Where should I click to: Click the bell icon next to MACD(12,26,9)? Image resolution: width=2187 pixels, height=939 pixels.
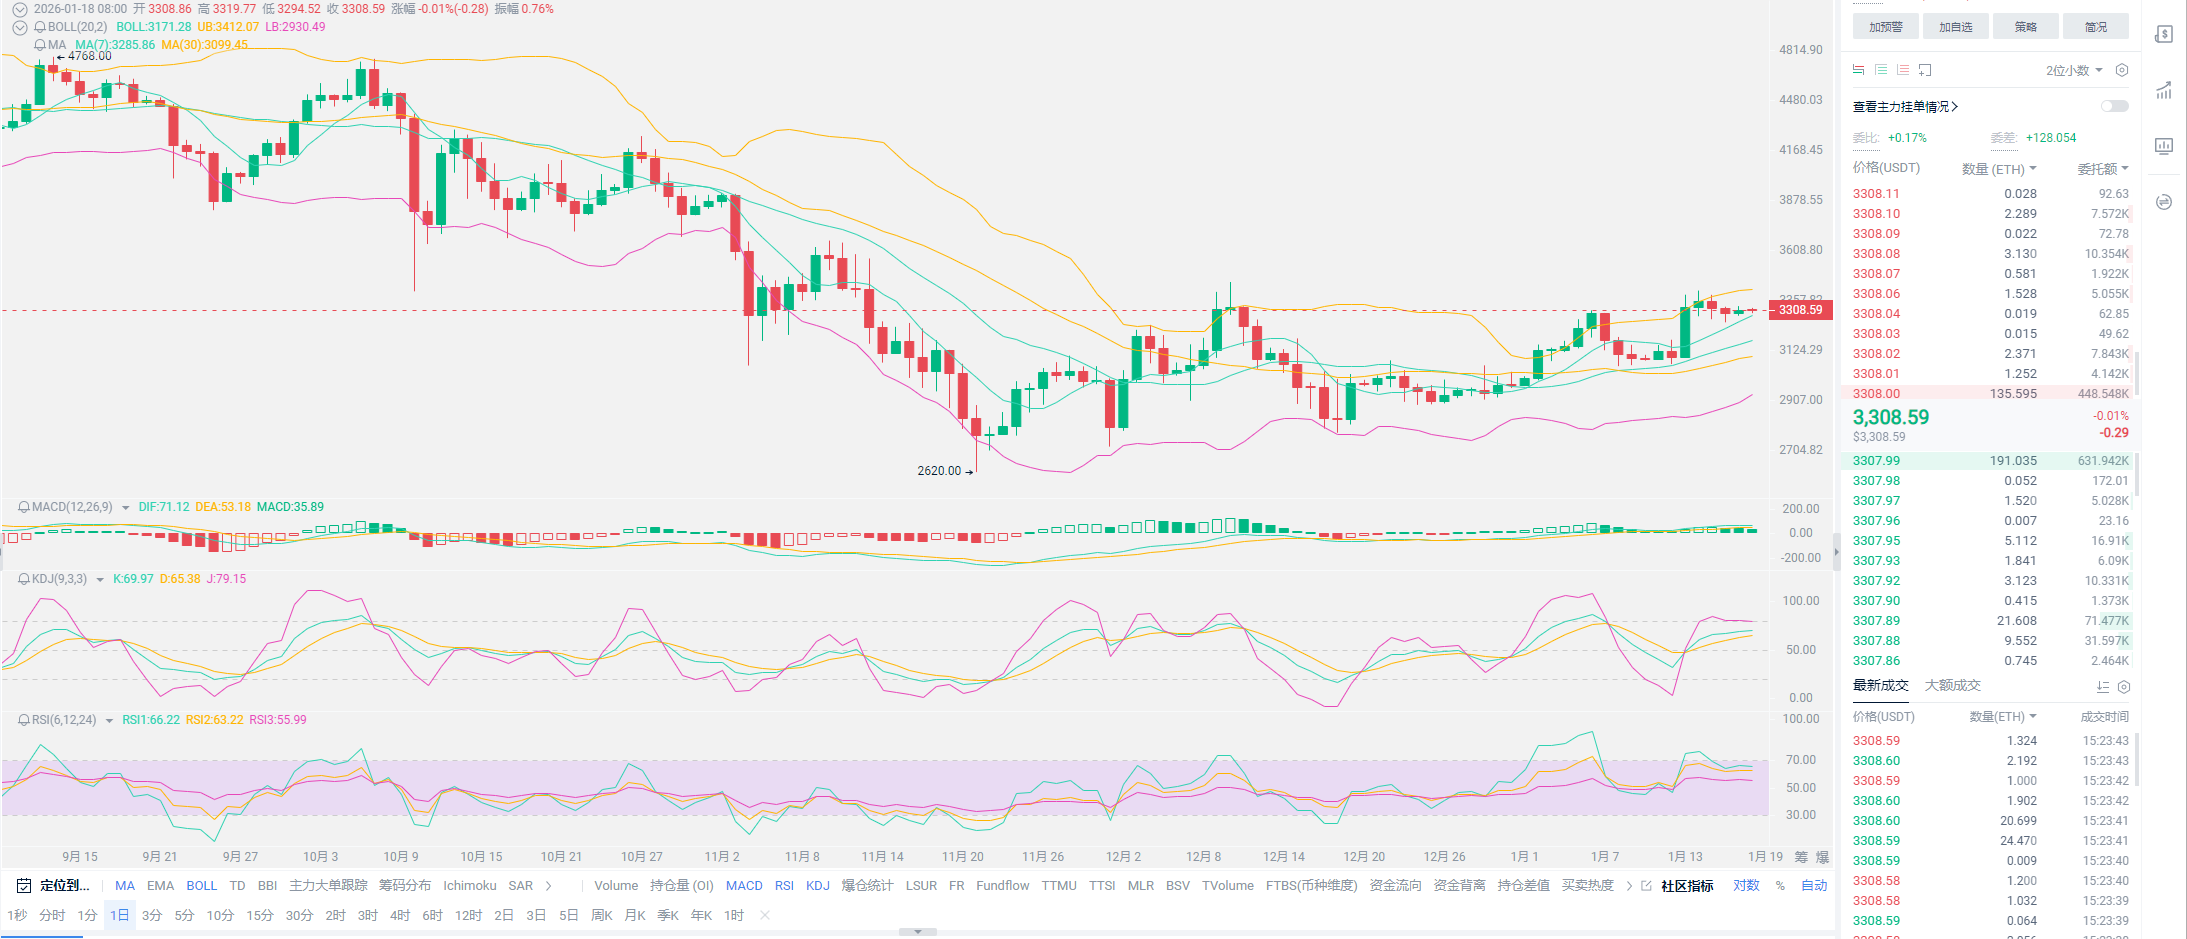click(x=24, y=507)
